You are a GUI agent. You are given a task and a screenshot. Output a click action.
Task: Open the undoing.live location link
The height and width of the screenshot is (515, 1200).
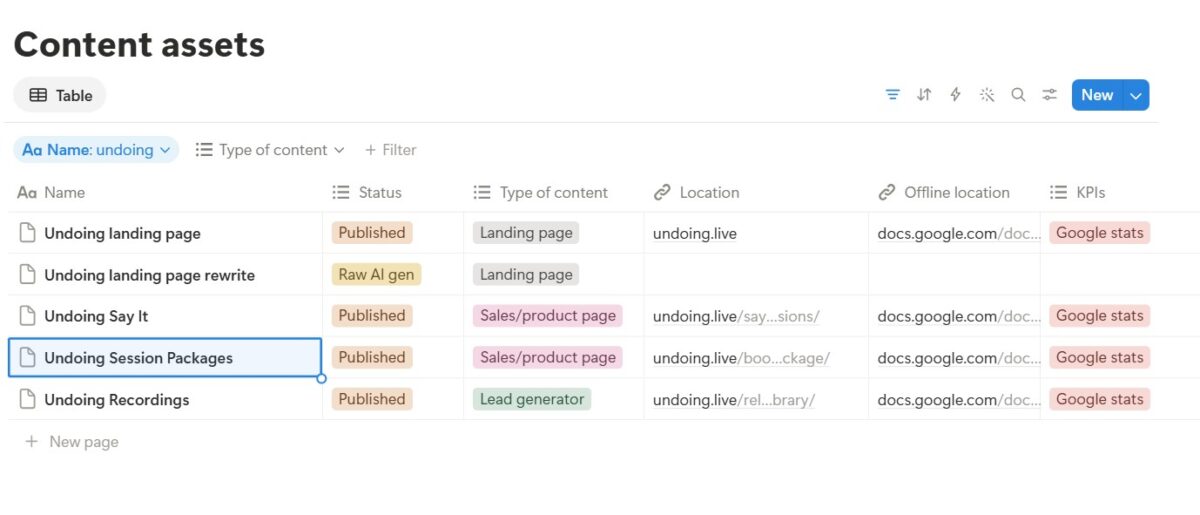point(695,233)
